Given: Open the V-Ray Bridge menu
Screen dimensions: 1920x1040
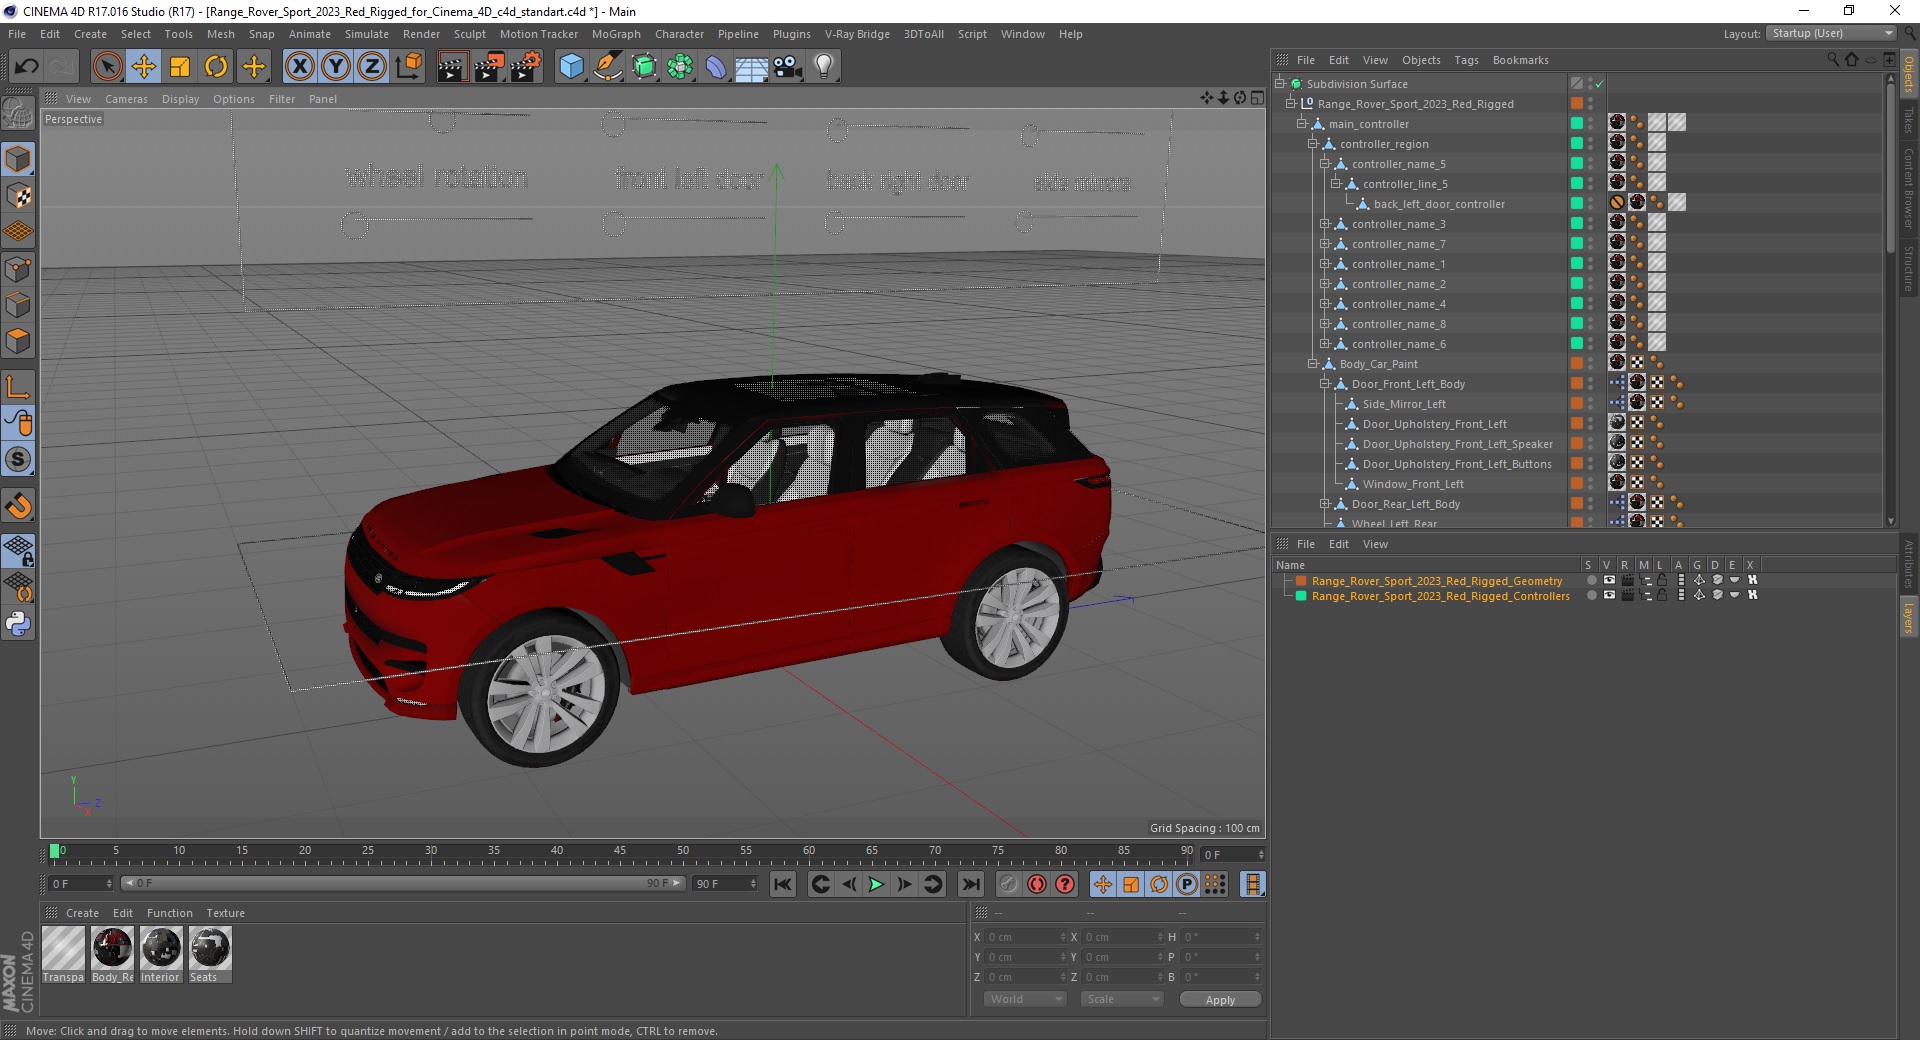Looking at the screenshot, I should pyautogui.click(x=857, y=34).
